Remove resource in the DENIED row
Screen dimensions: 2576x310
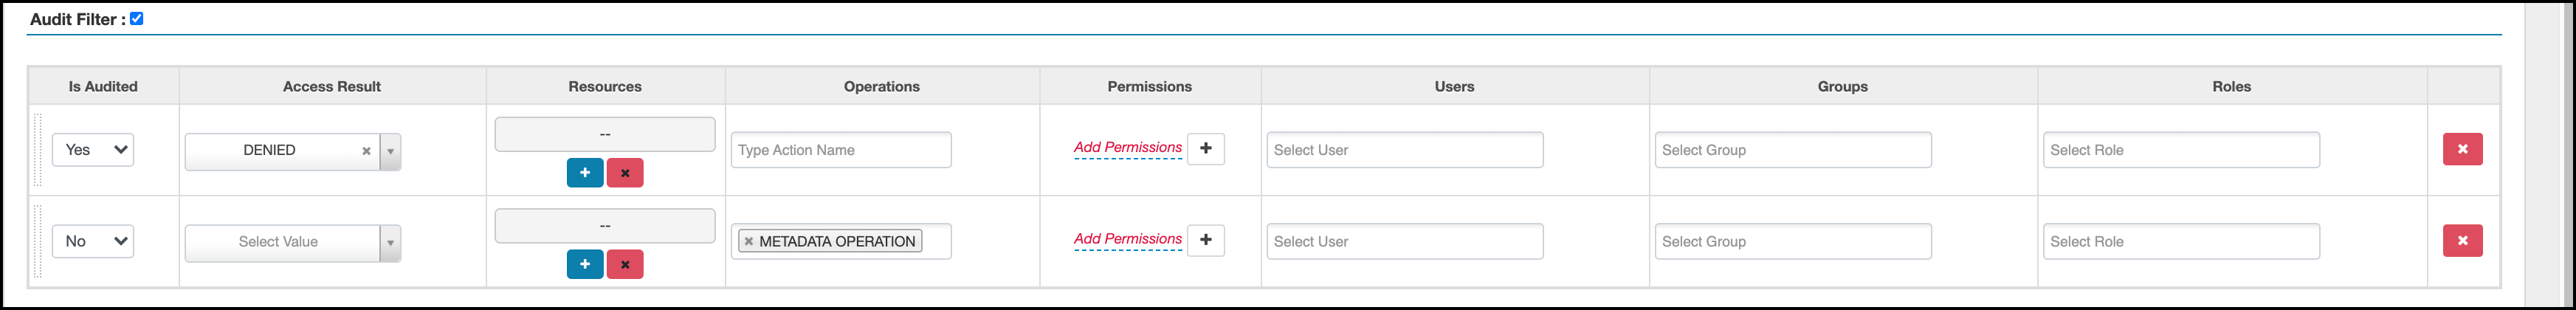pos(625,173)
